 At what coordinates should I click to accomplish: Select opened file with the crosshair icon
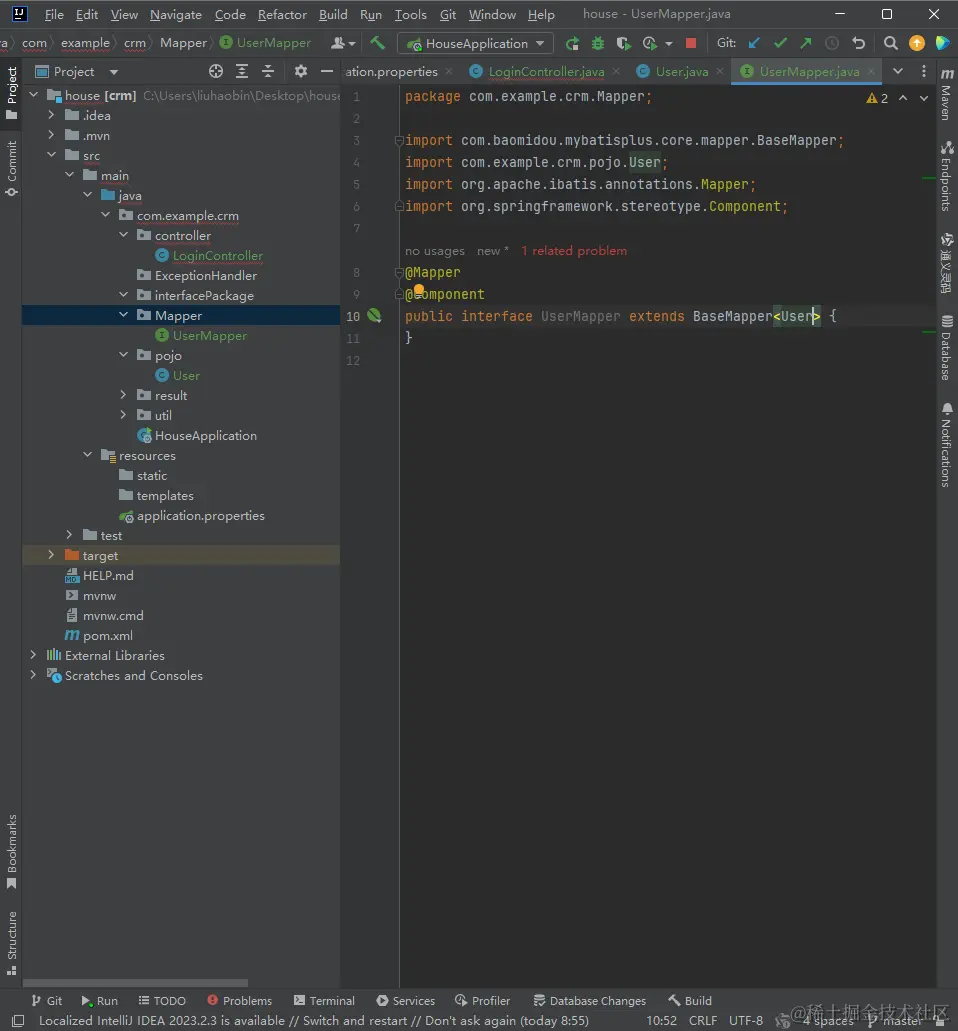pos(216,71)
